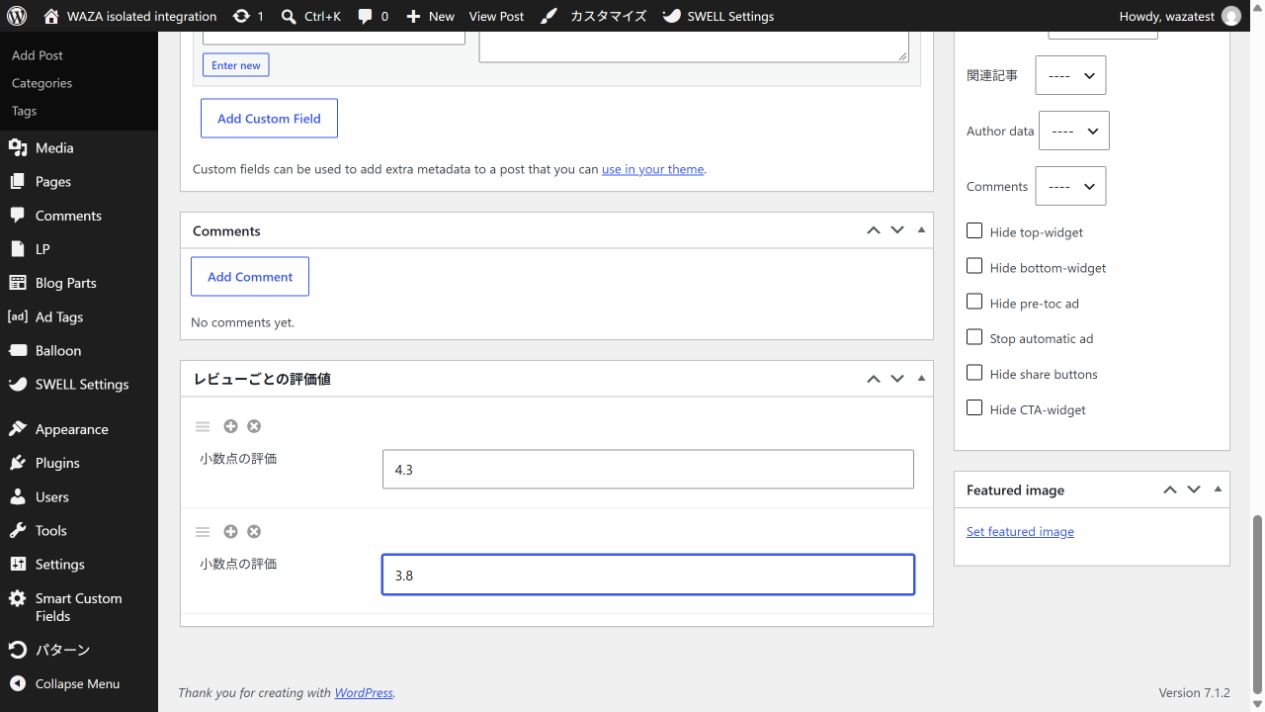Enable Hide top-widget checkbox
1265x712 pixels.
point(974,231)
